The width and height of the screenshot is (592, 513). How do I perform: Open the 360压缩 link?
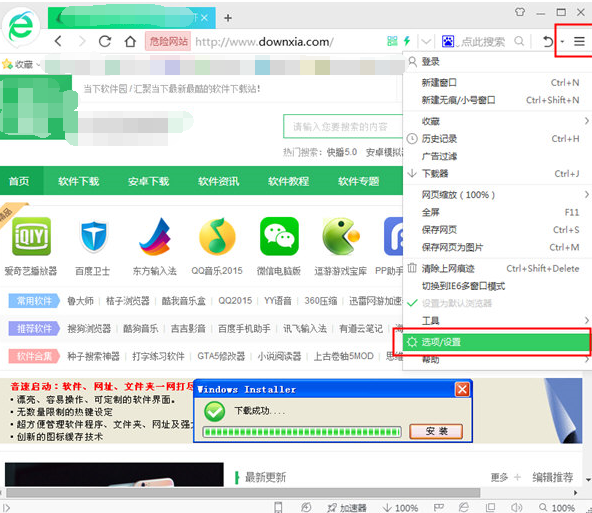point(321,301)
